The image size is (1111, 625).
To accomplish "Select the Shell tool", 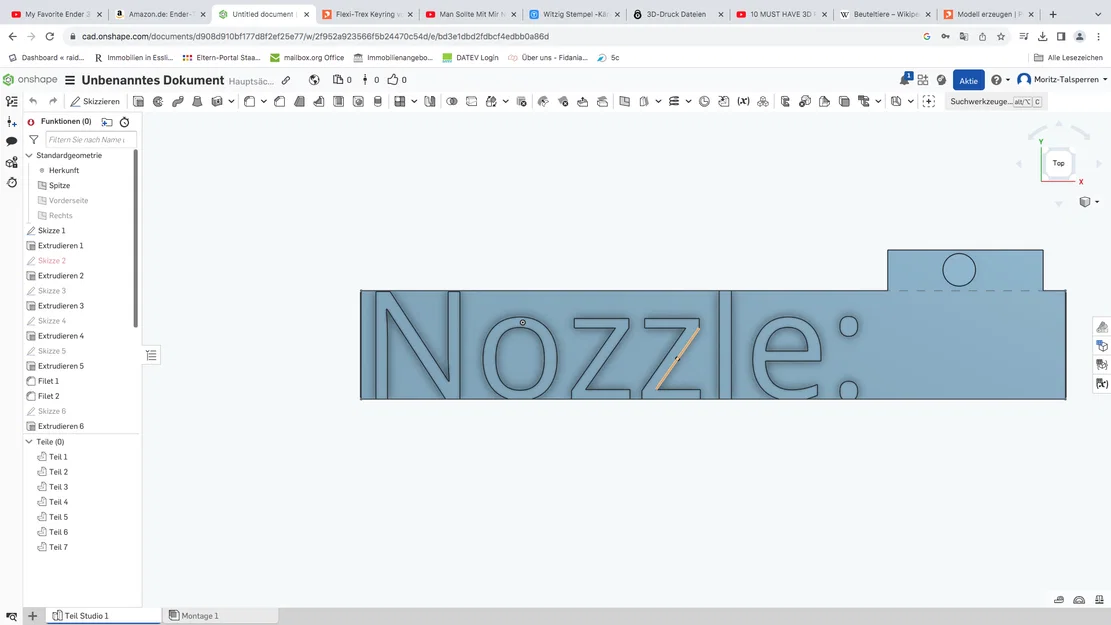I will point(339,101).
